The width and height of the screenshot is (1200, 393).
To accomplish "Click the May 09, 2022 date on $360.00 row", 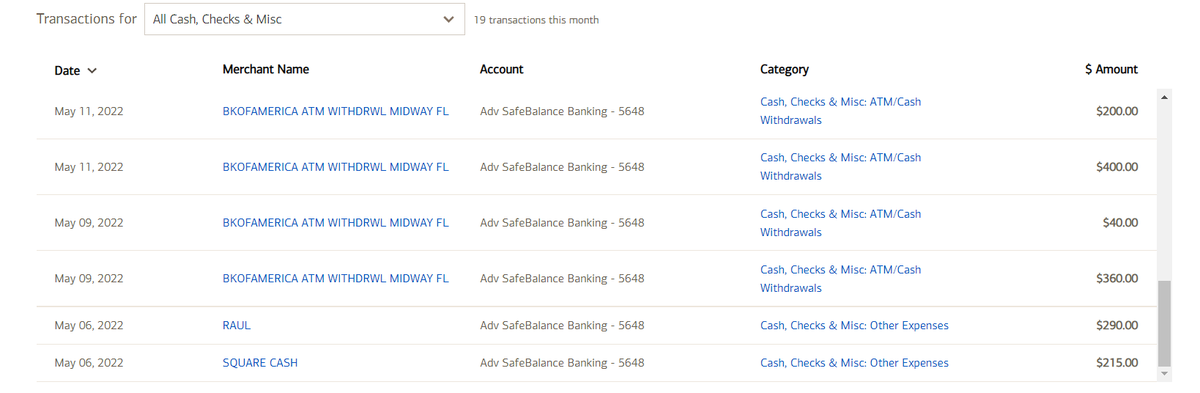I will [89, 279].
